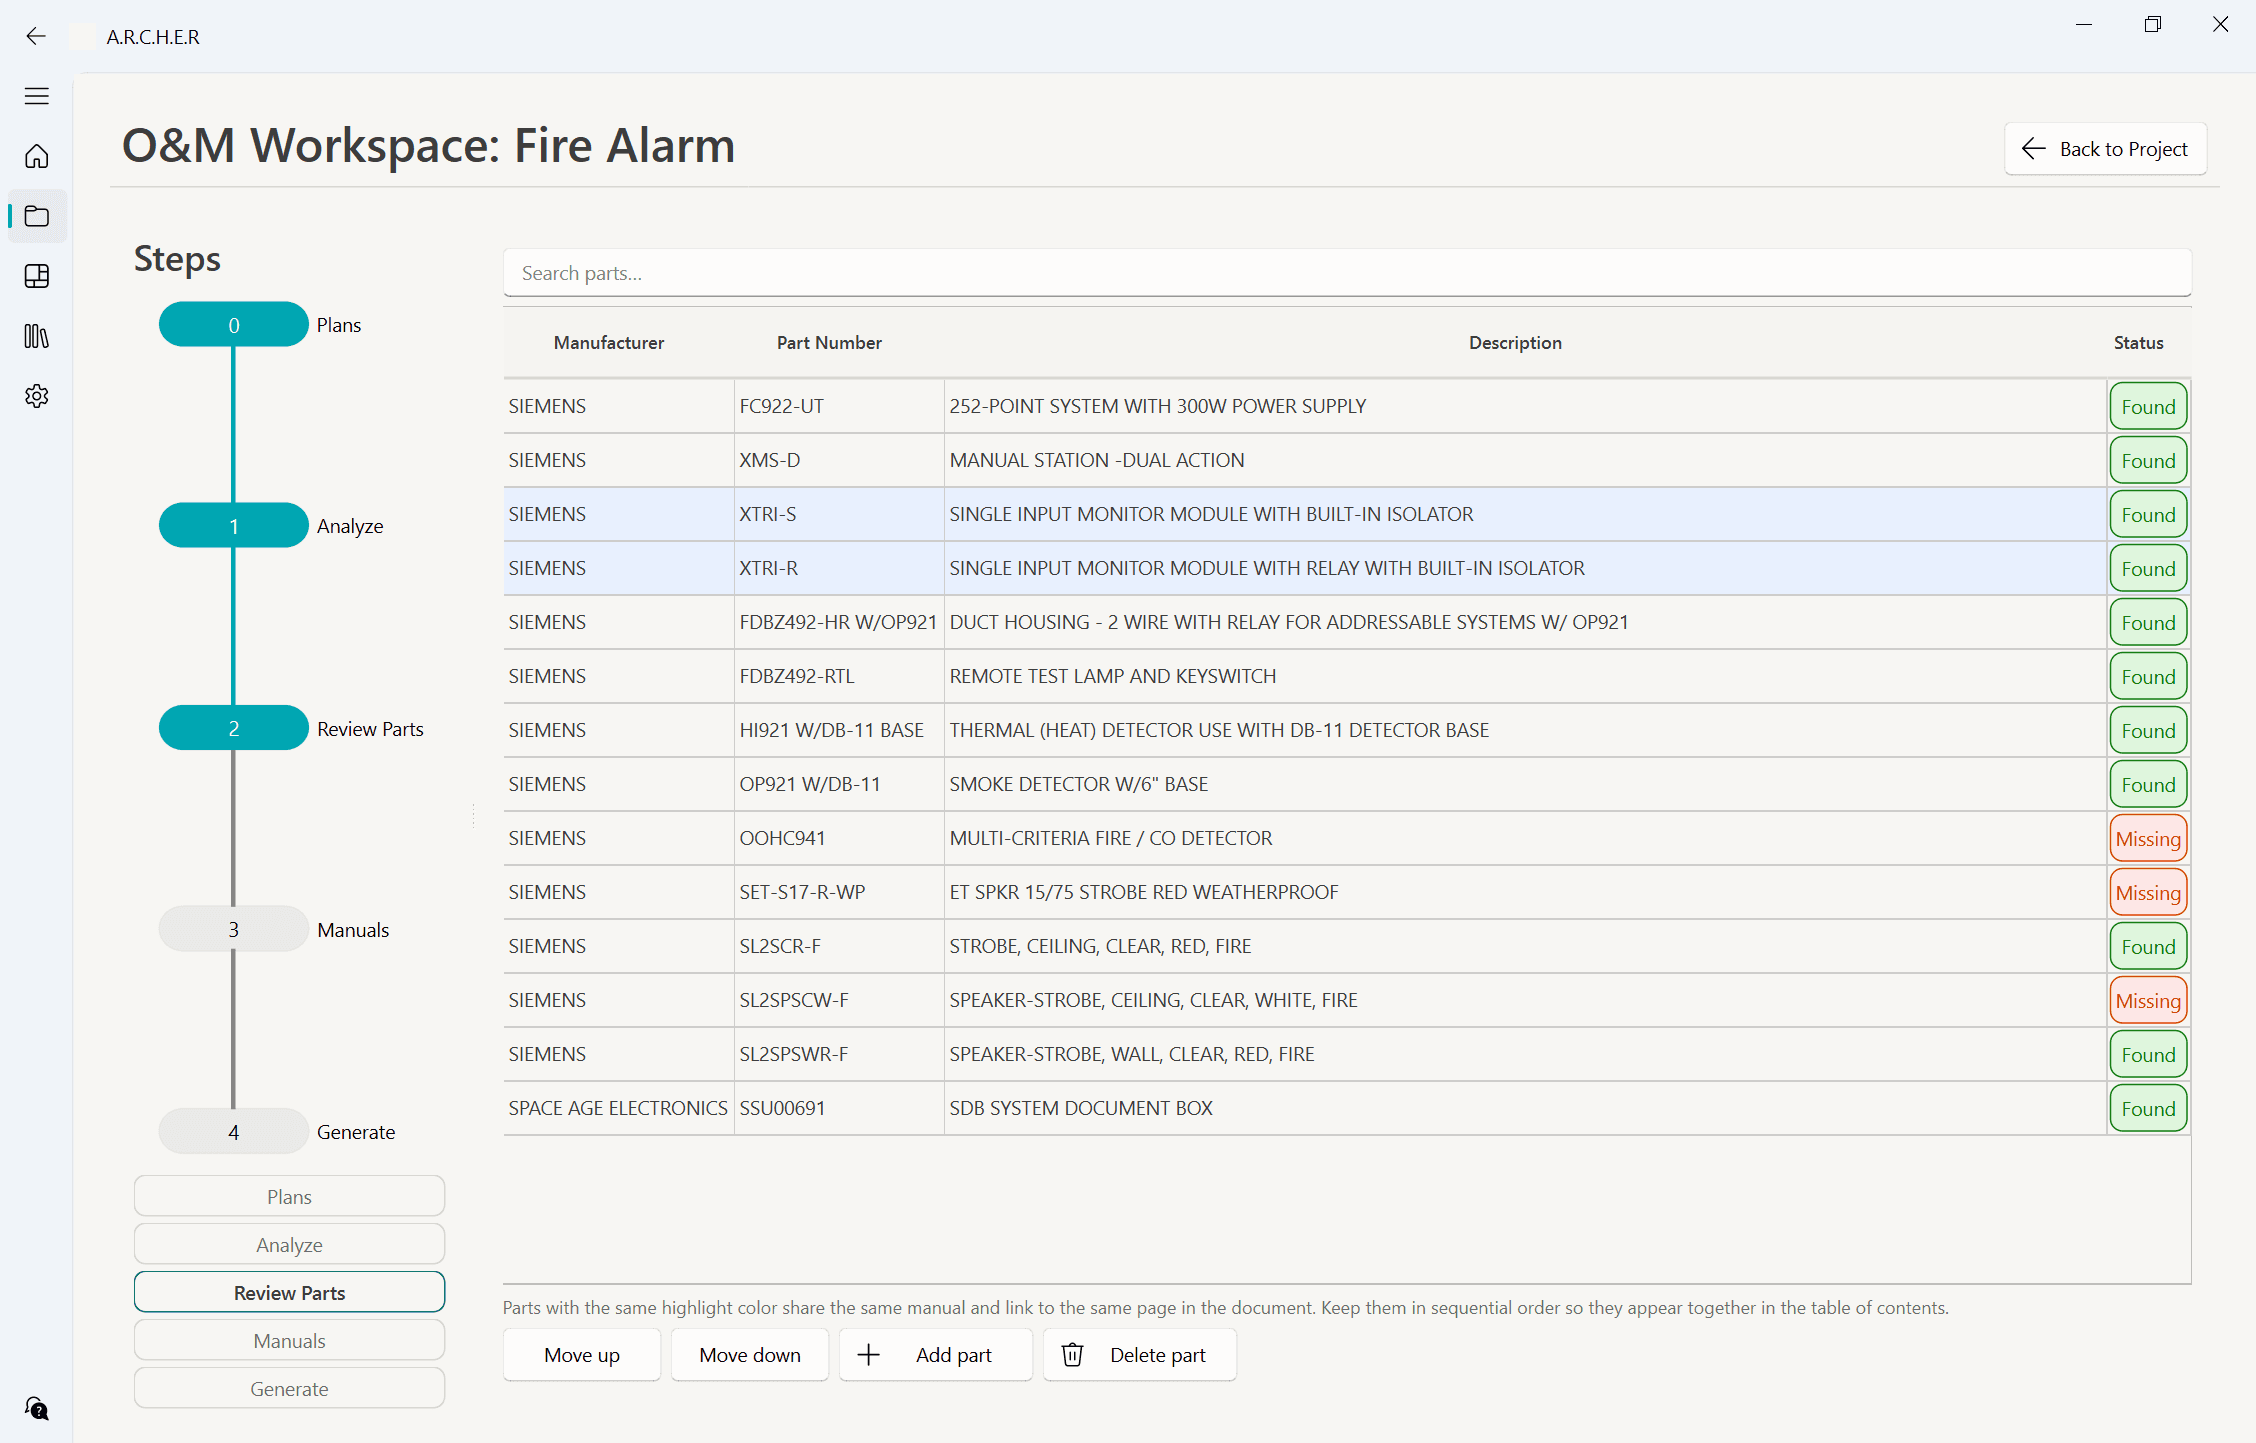Click the Delete part trash icon
The height and width of the screenshot is (1443, 2256).
click(x=1072, y=1355)
